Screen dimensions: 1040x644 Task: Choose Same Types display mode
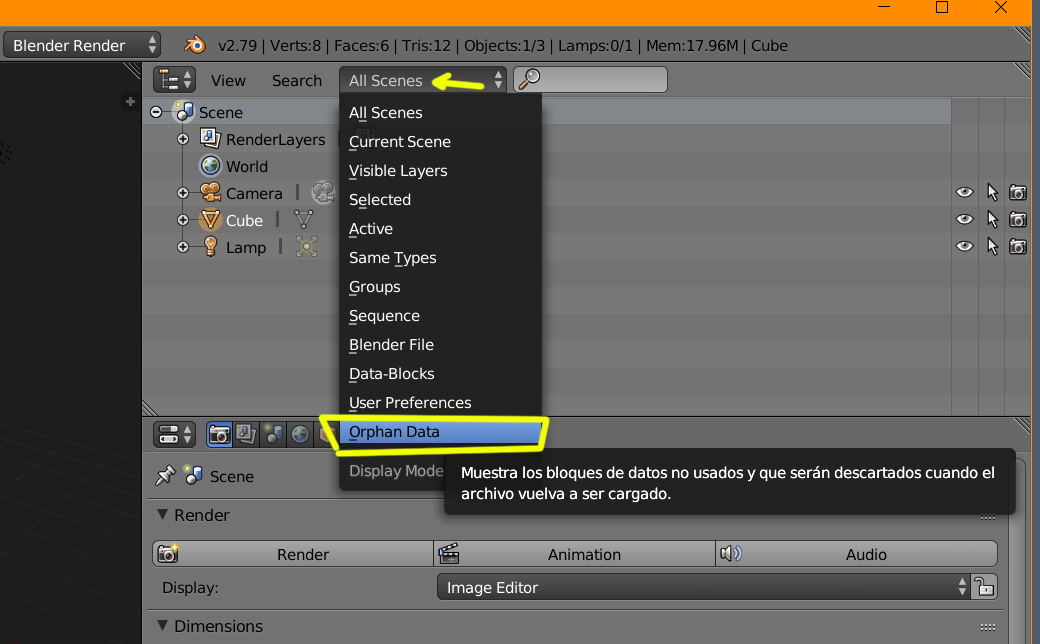point(440,257)
